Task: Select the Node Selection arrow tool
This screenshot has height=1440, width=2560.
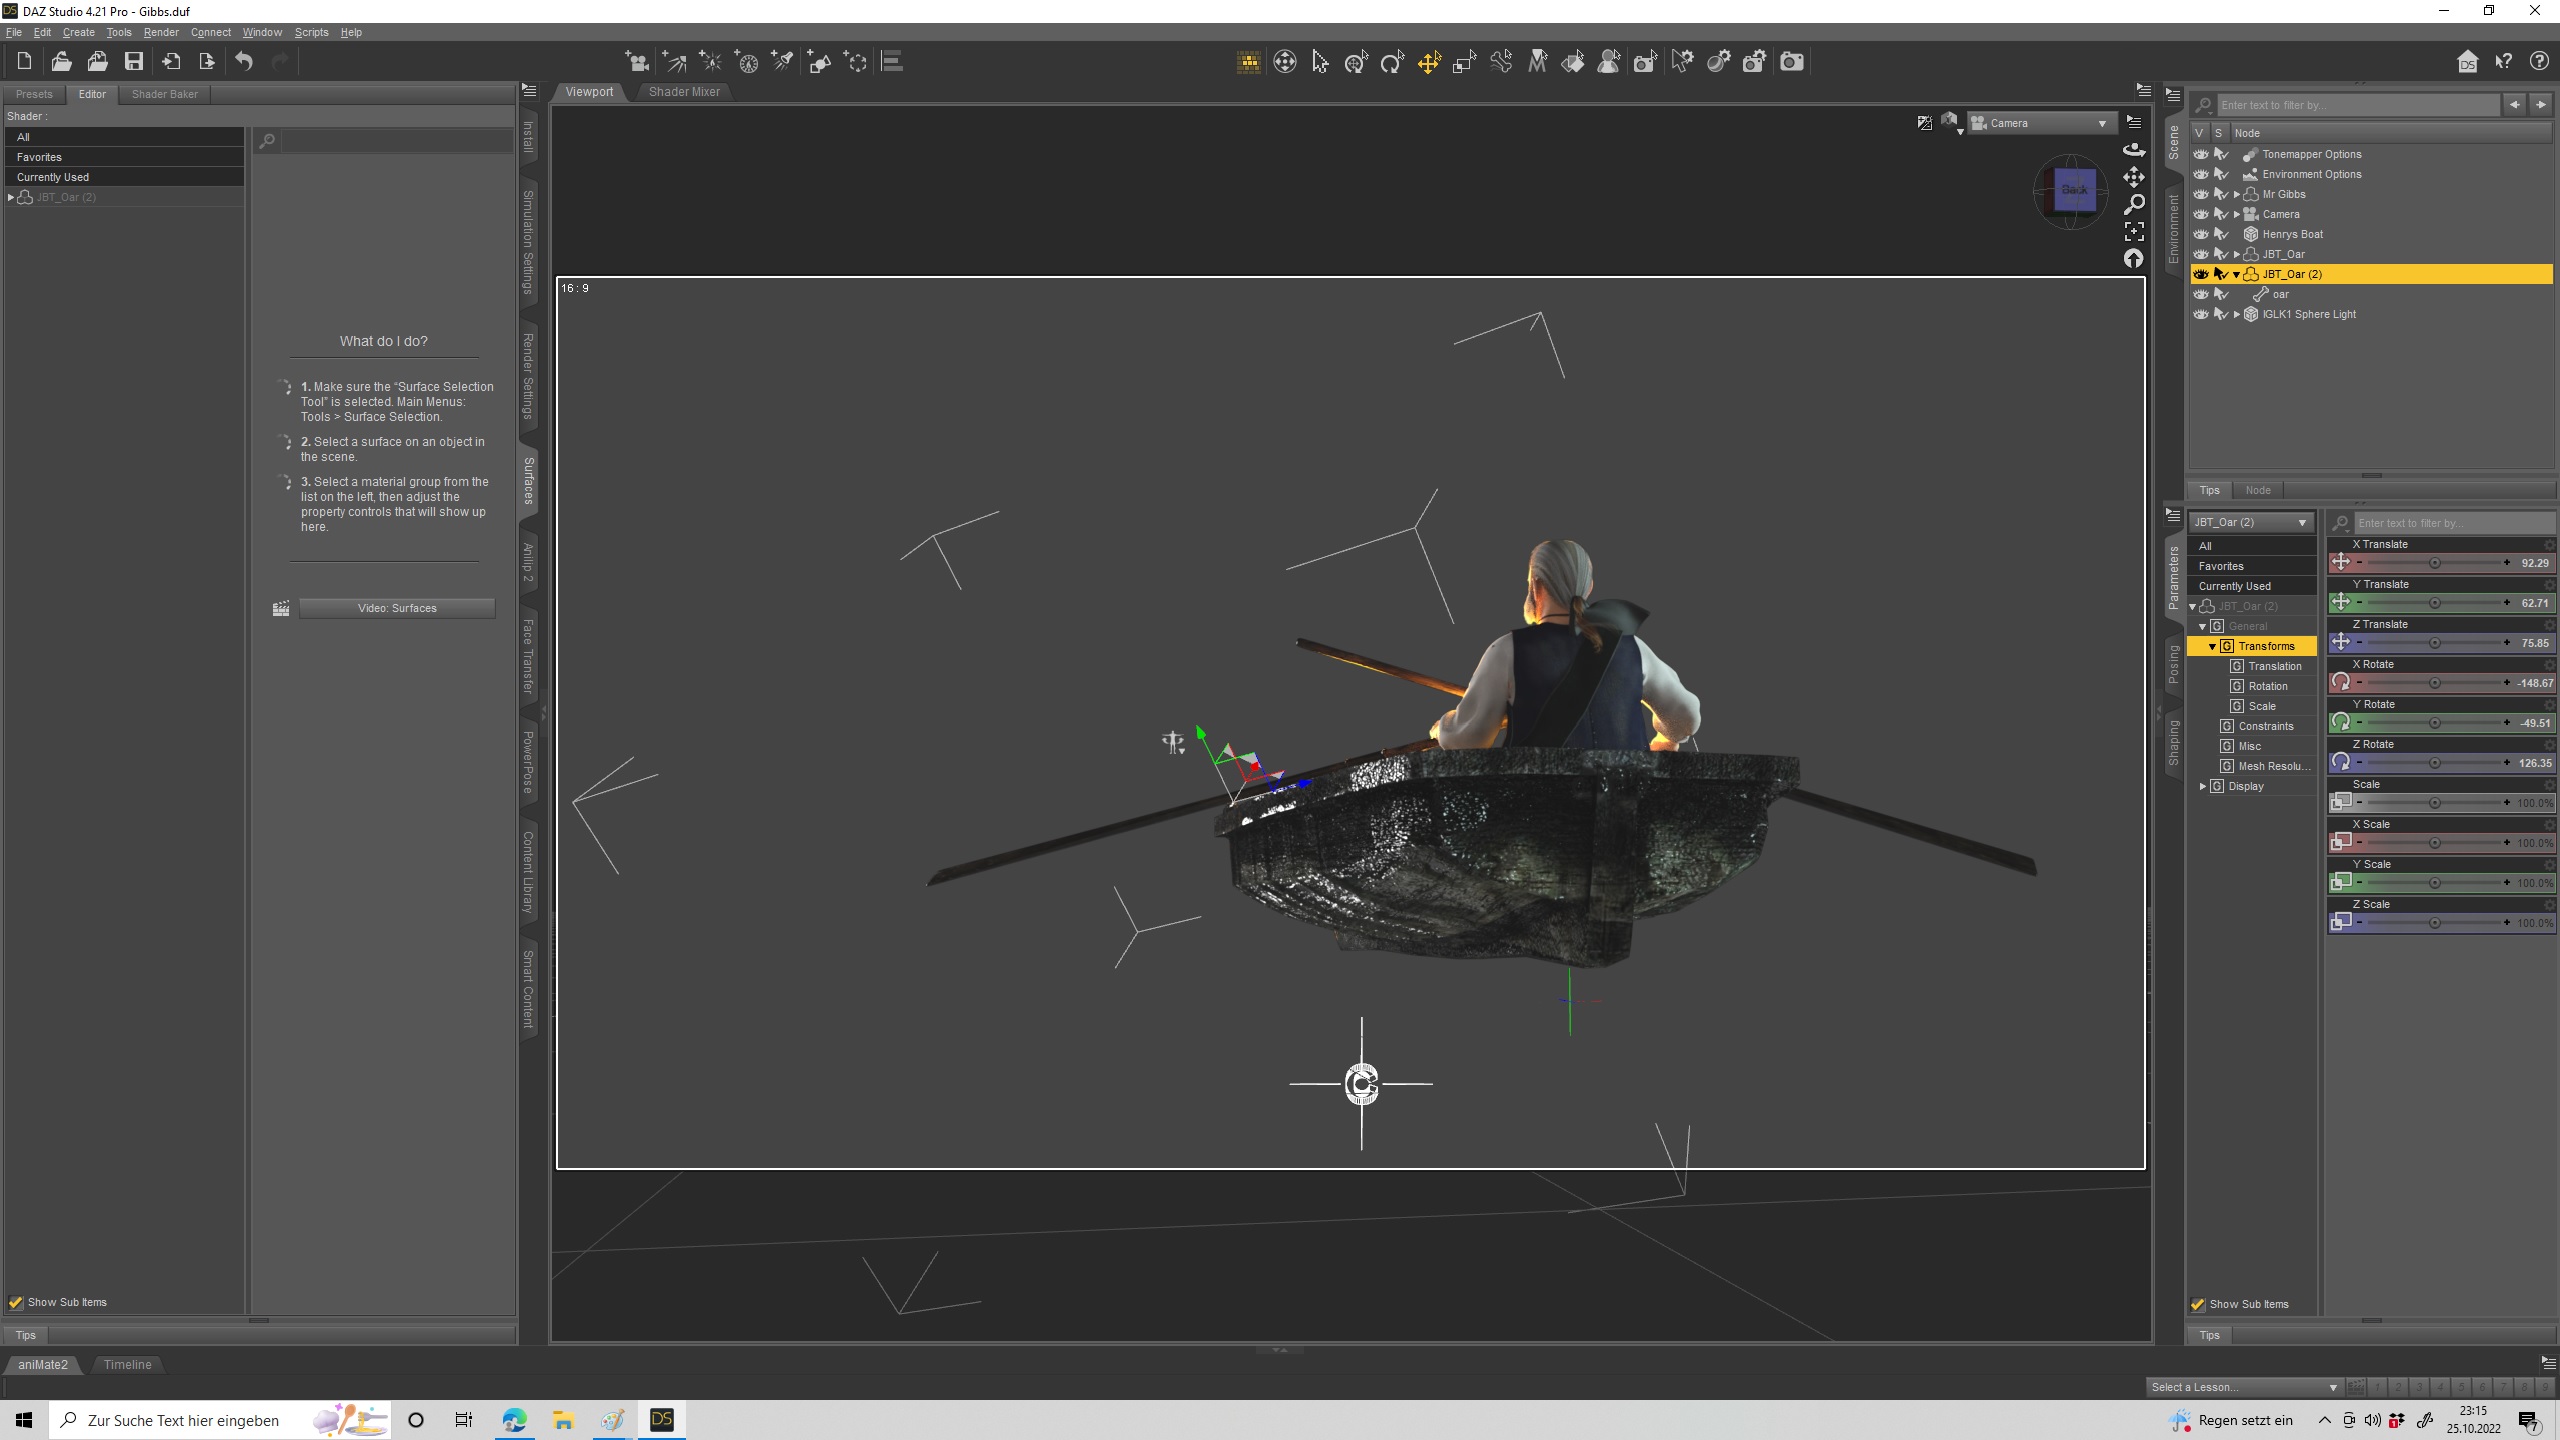Action: 1320,62
